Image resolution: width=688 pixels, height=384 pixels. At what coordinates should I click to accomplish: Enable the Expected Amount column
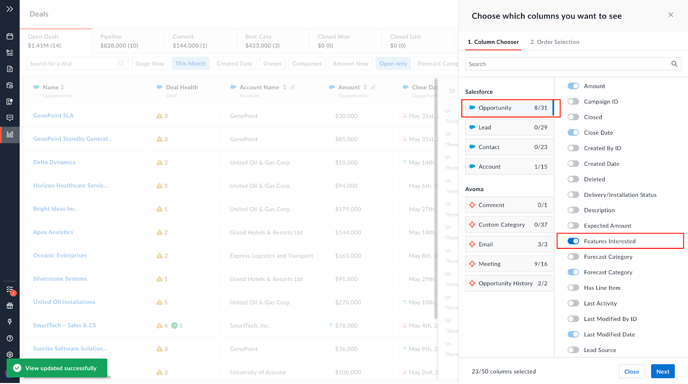(573, 226)
